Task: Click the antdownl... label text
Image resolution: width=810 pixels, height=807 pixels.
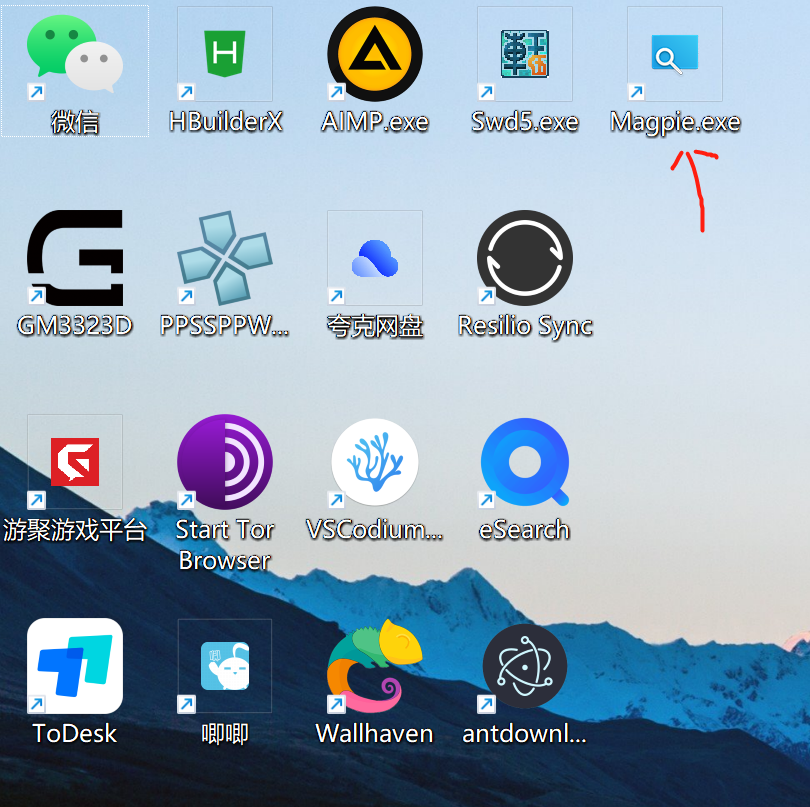Action: pyautogui.click(x=525, y=734)
